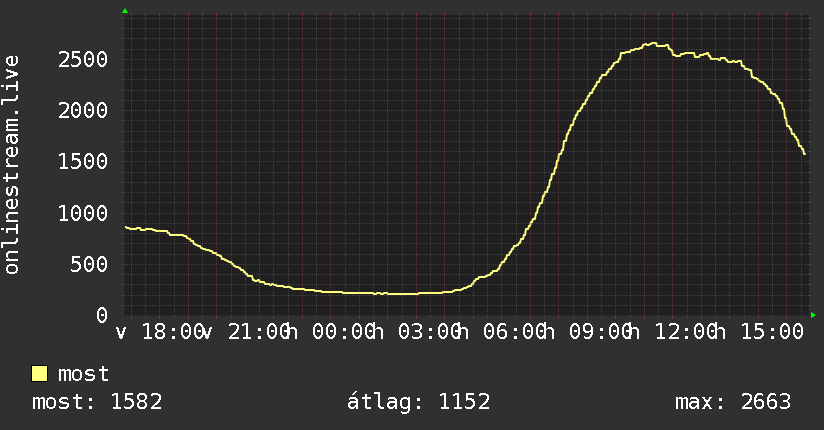Viewport: 824px width, 430px height.
Task: Click the 1500 Y-axis label
Action: point(83,161)
